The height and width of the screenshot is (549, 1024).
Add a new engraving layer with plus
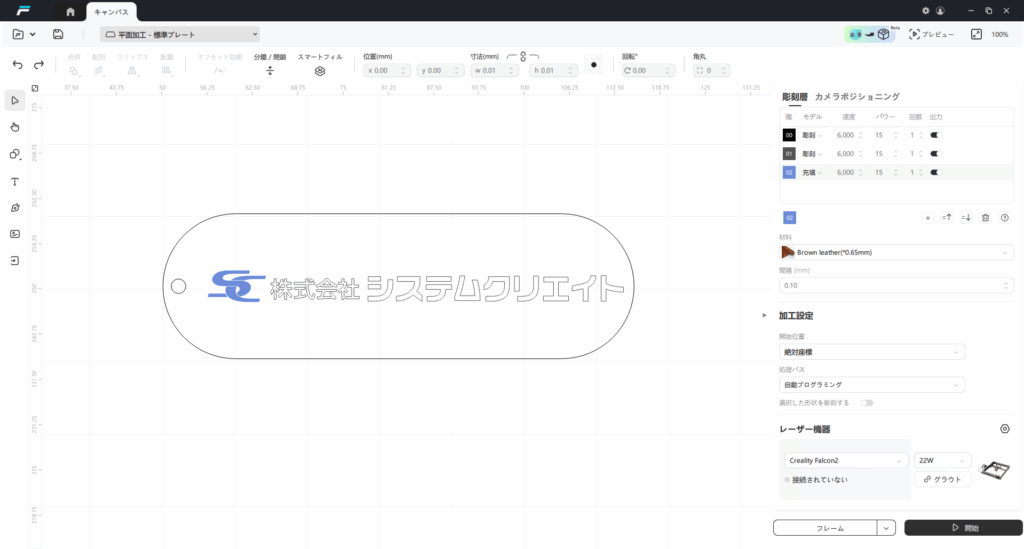click(927, 218)
